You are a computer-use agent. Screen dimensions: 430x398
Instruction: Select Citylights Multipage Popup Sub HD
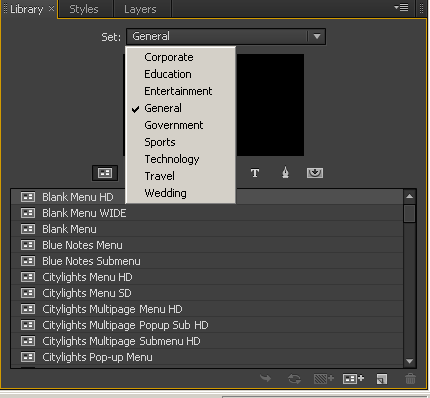click(207, 325)
